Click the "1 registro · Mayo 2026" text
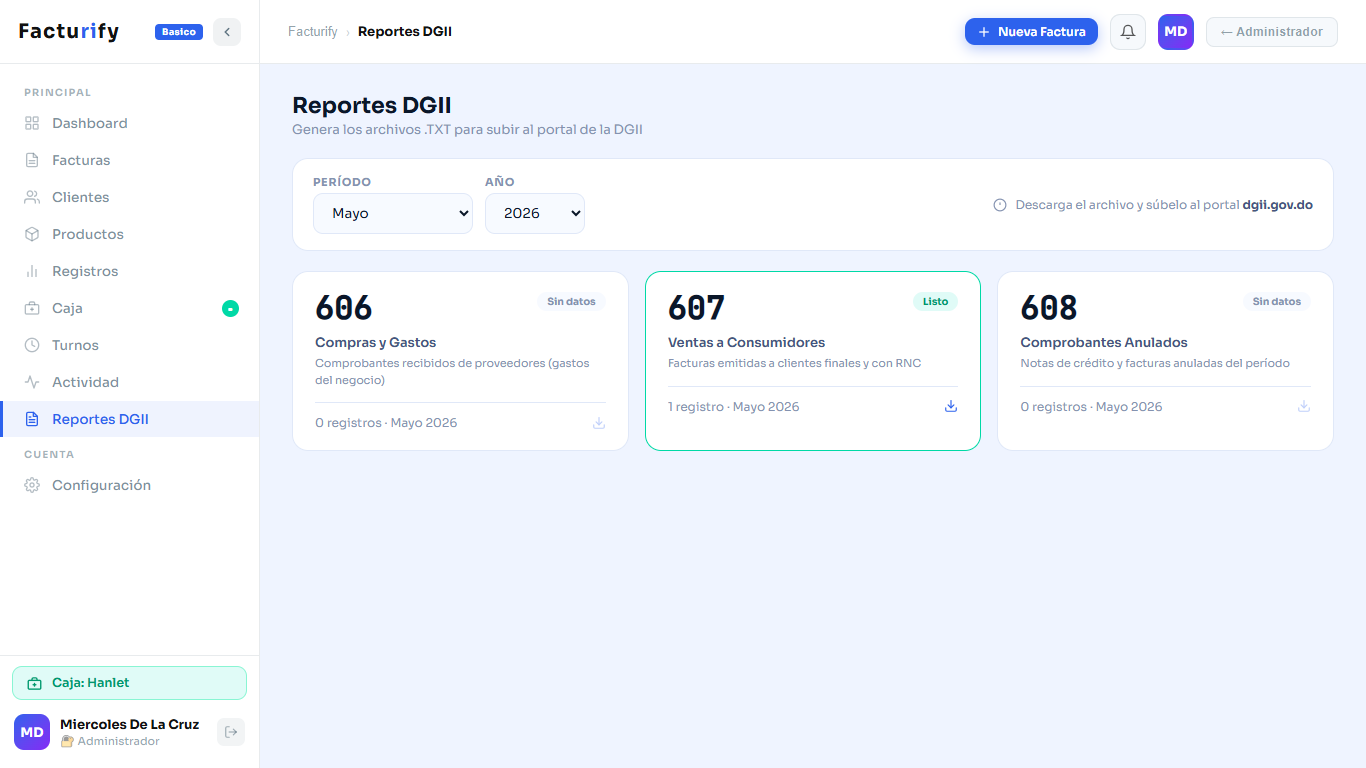Screen dimensions: 1366x768 click(x=734, y=407)
